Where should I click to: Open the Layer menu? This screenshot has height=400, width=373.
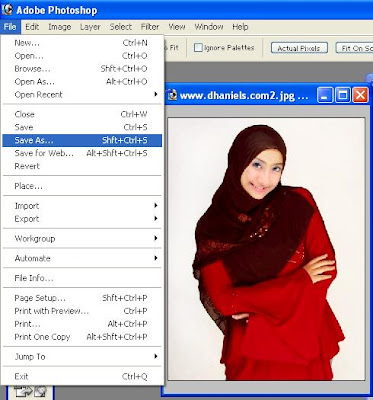[x=90, y=27]
